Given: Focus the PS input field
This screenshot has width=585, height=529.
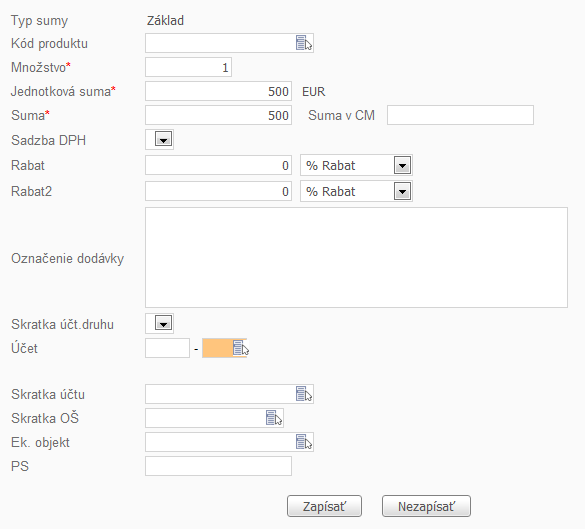Looking at the screenshot, I should pyautogui.click(x=218, y=466).
